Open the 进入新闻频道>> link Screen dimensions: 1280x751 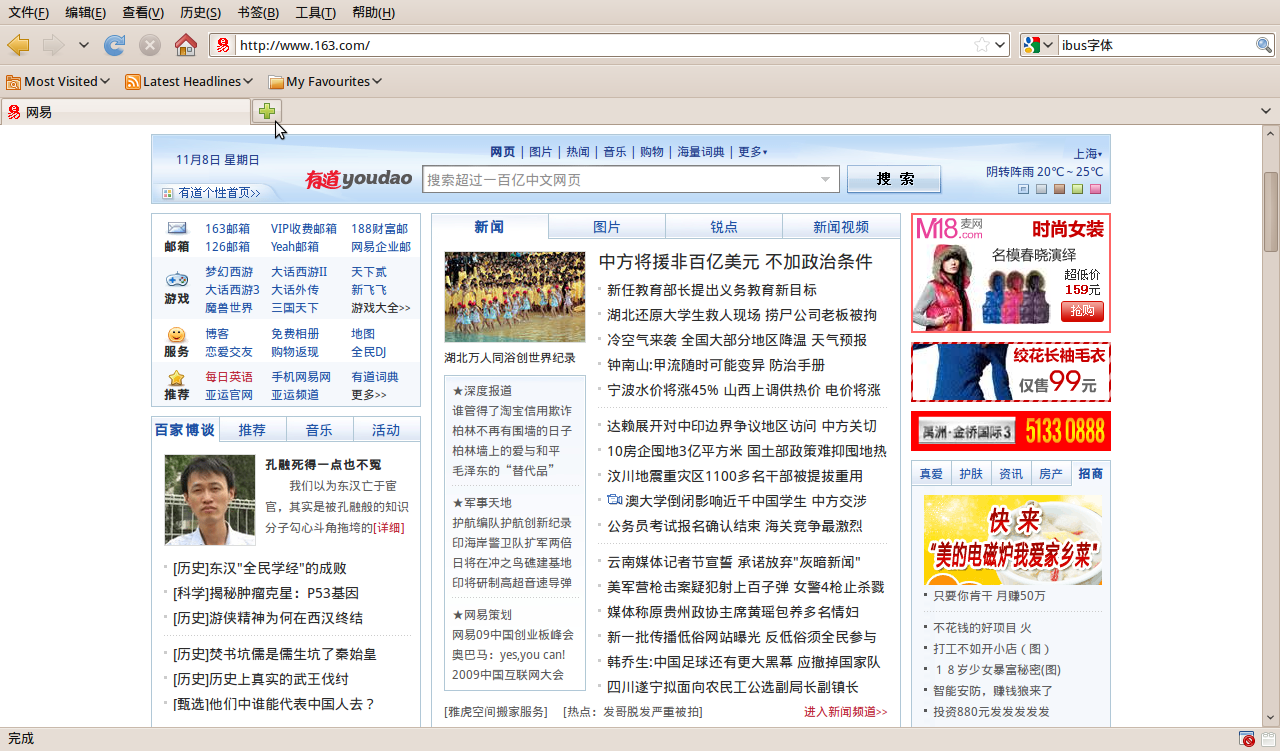846,712
